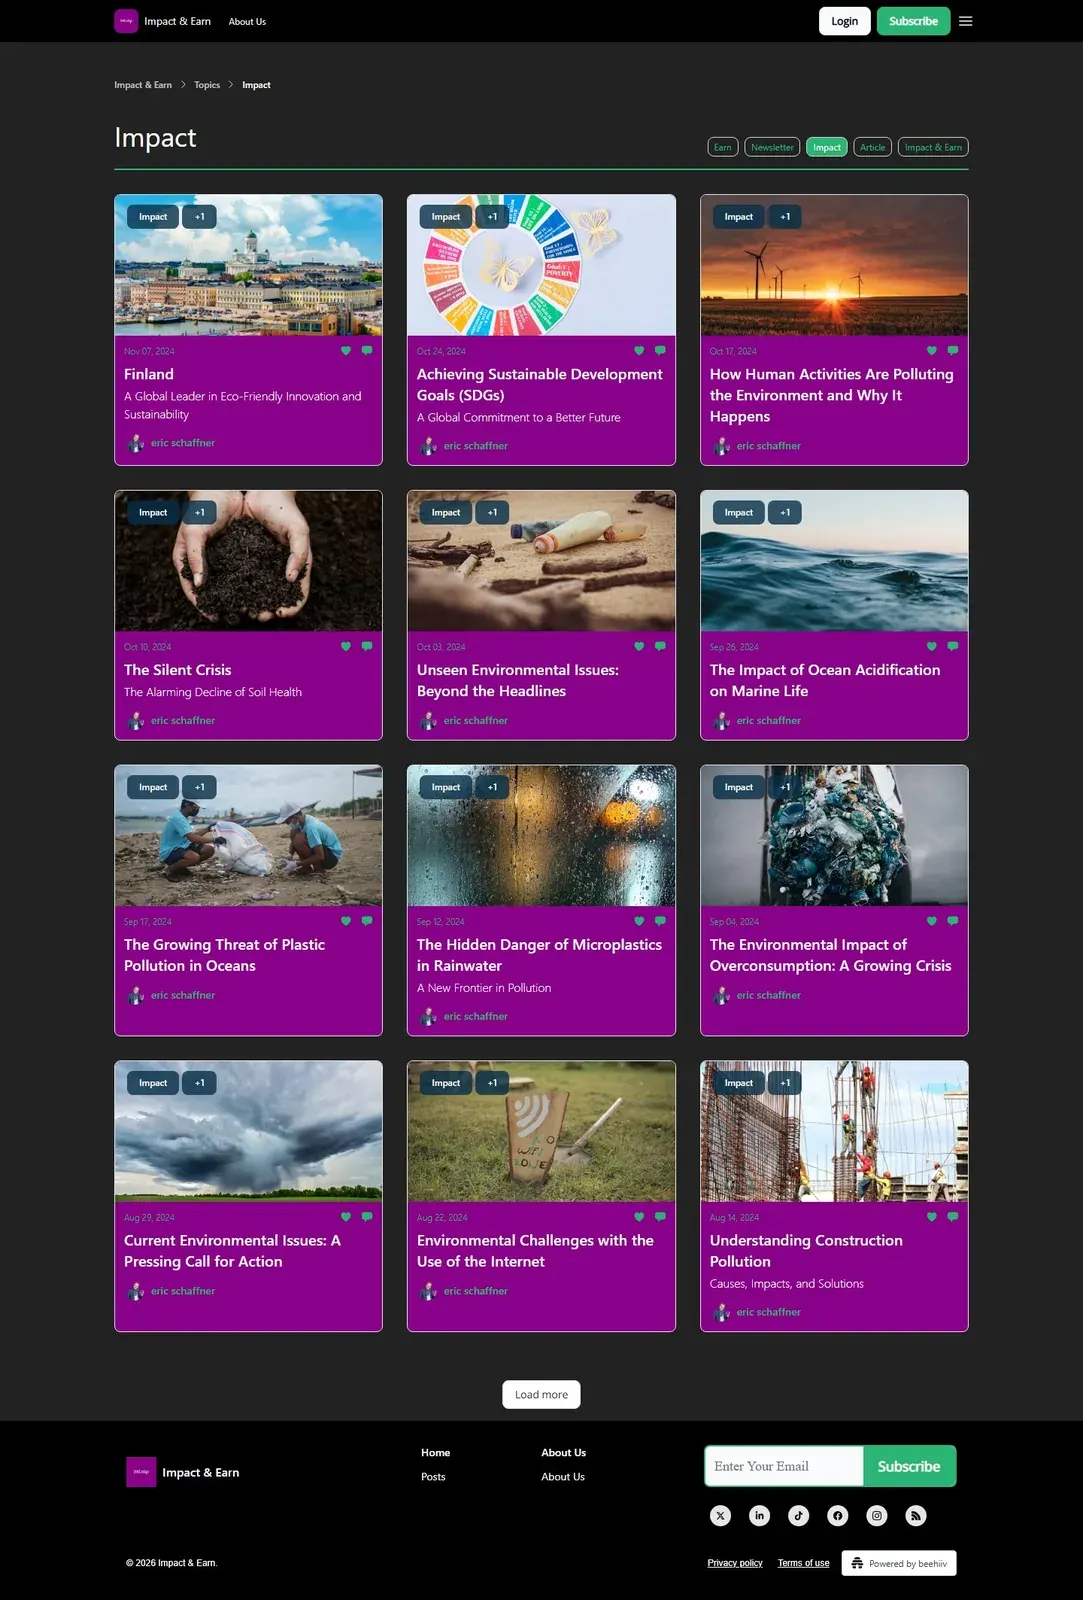This screenshot has width=1083, height=1600.
Task: Open the Facebook social icon in footer
Action: [x=838, y=1516]
